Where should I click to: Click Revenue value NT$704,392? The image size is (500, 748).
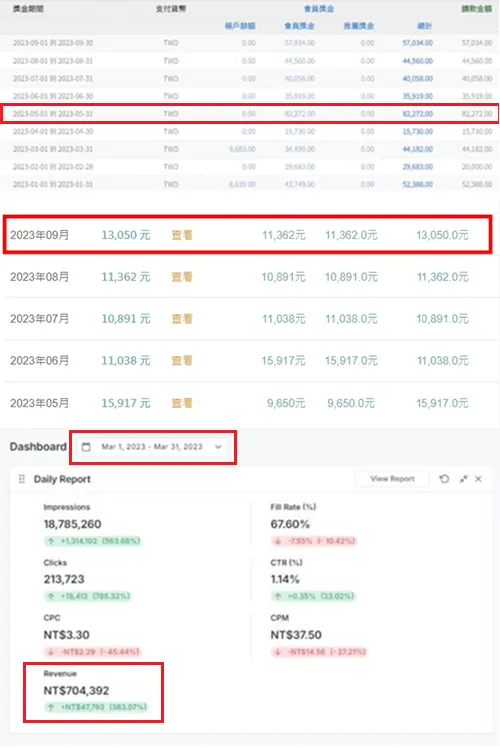[x=76, y=691]
